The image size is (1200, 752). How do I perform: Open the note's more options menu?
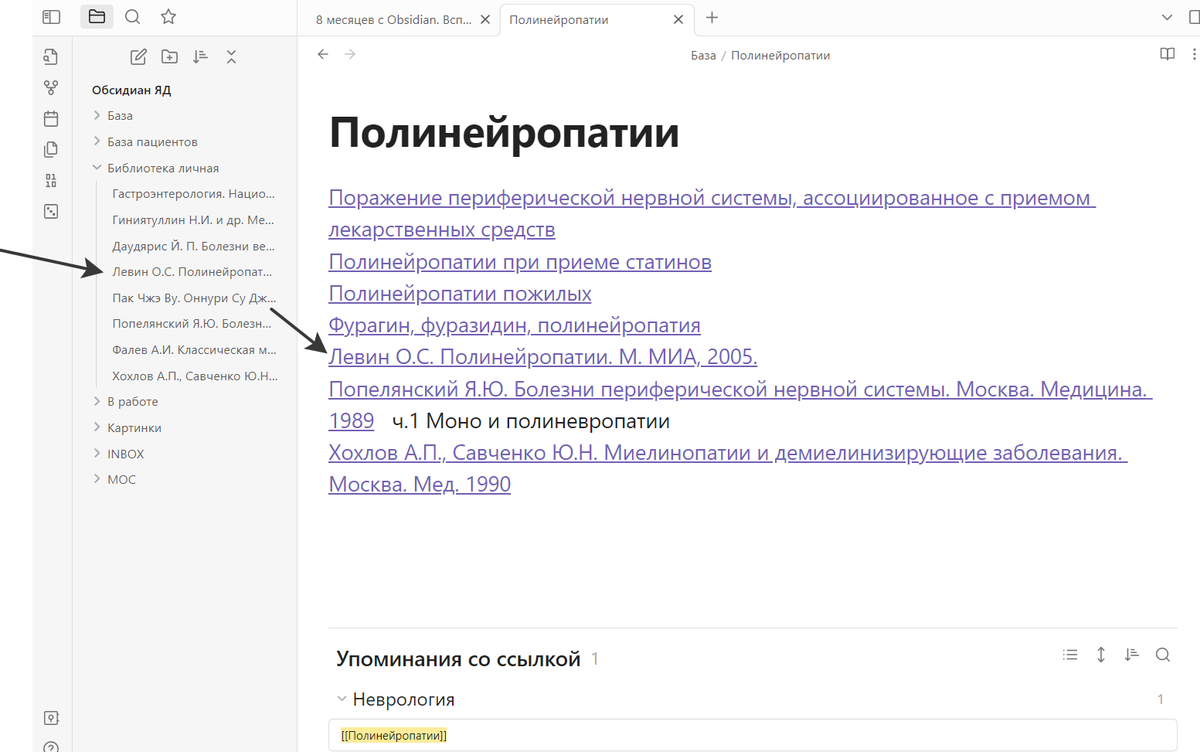click(x=1196, y=55)
